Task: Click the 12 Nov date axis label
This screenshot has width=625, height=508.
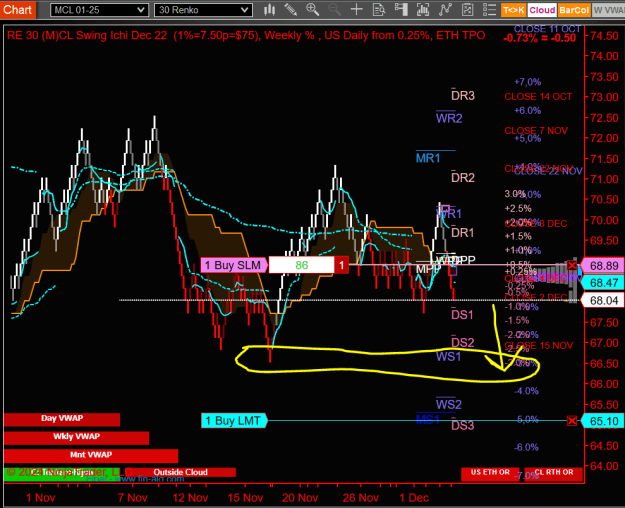Action: pos(190,498)
